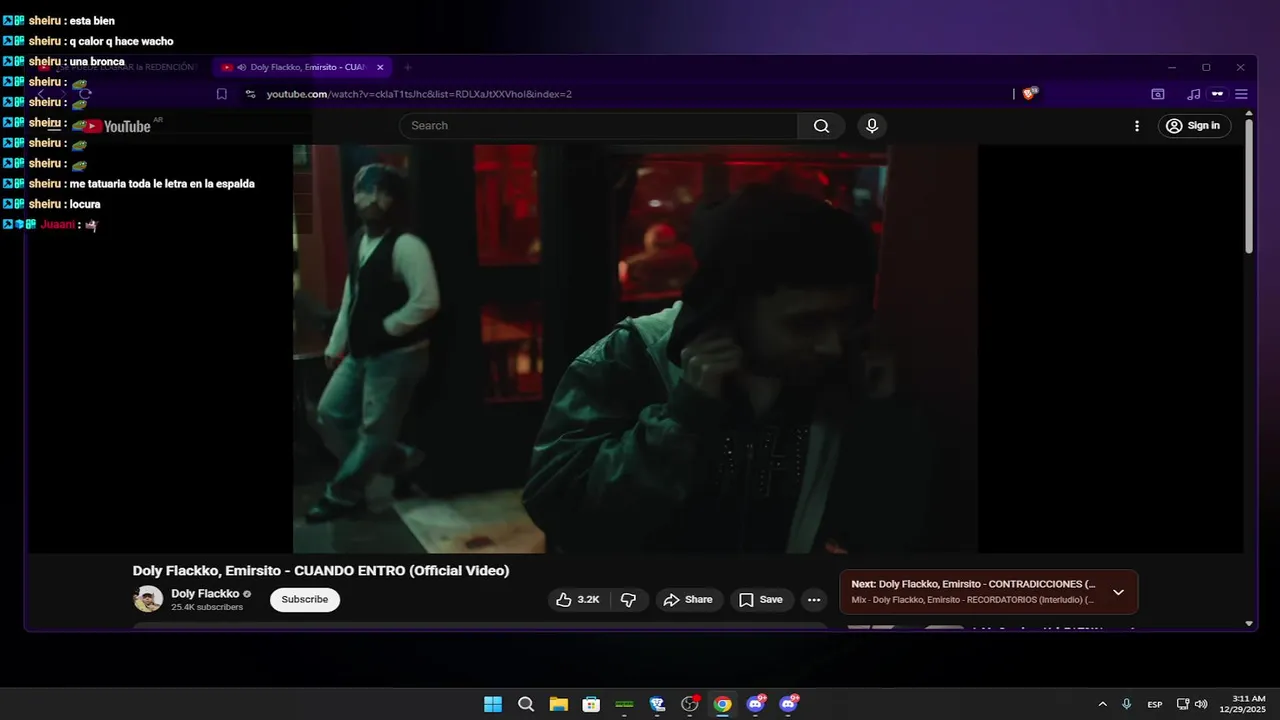The width and height of the screenshot is (1280, 720).
Task: Click the search magnifier button on YouTube
Action: (821, 126)
